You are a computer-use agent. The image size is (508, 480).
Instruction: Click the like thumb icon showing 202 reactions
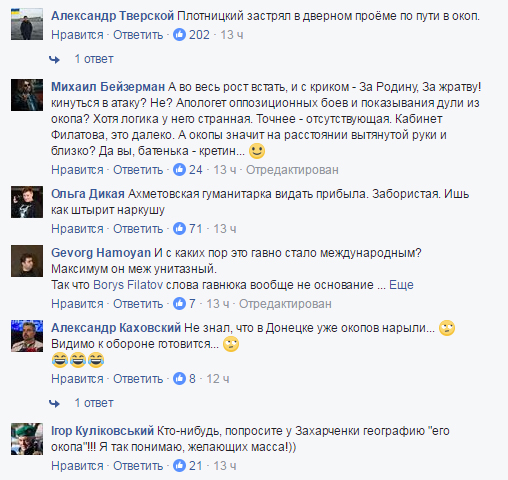179,35
